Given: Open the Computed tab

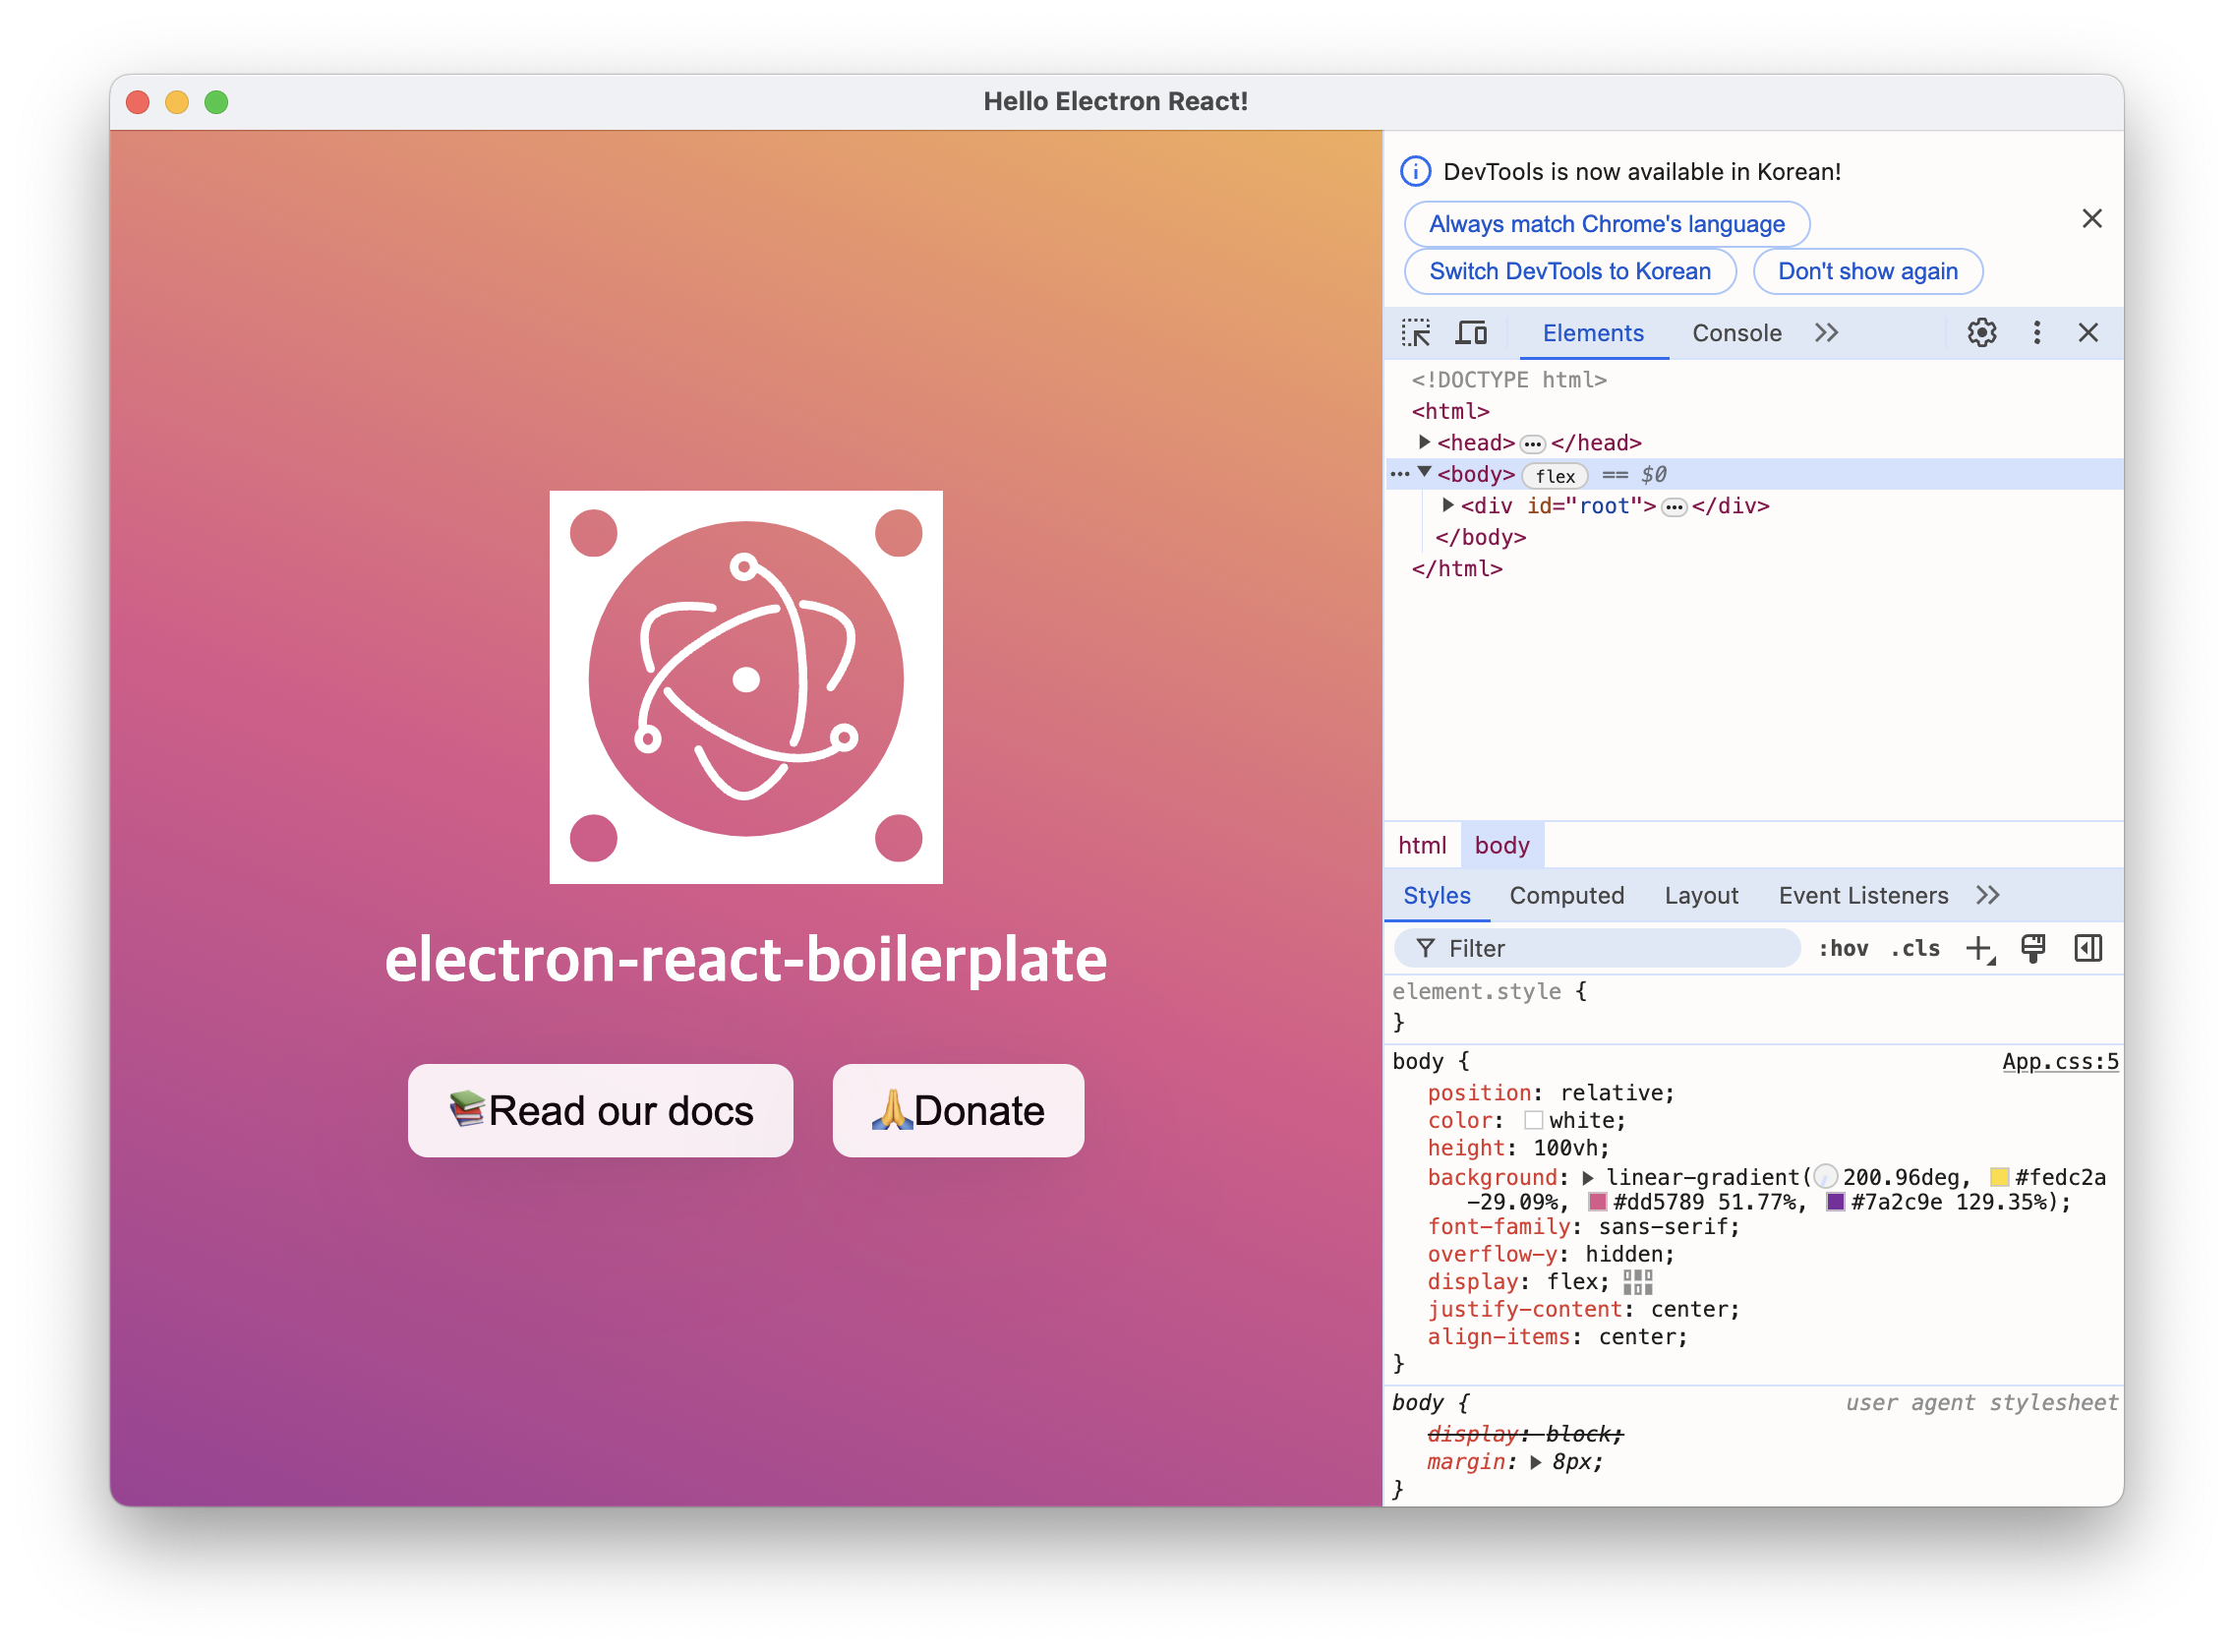Looking at the screenshot, I should (1566, 896).
